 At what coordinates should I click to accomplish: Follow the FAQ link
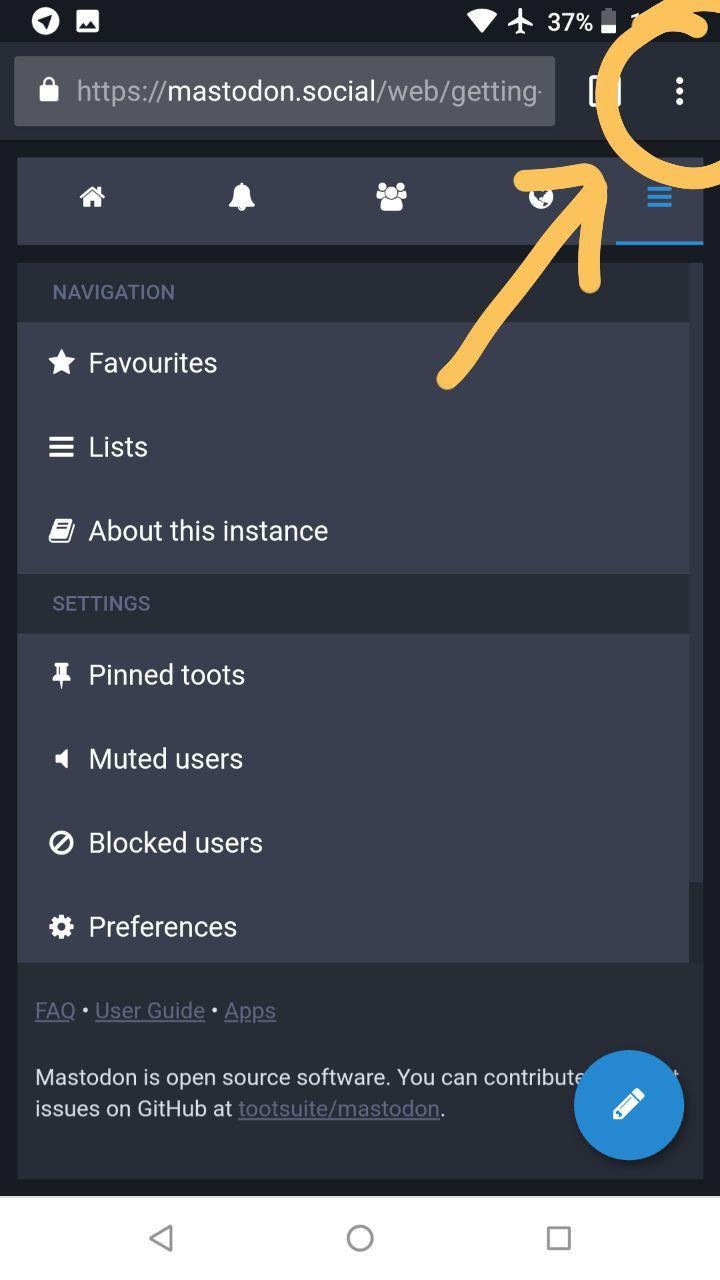tap(55, 1011)
